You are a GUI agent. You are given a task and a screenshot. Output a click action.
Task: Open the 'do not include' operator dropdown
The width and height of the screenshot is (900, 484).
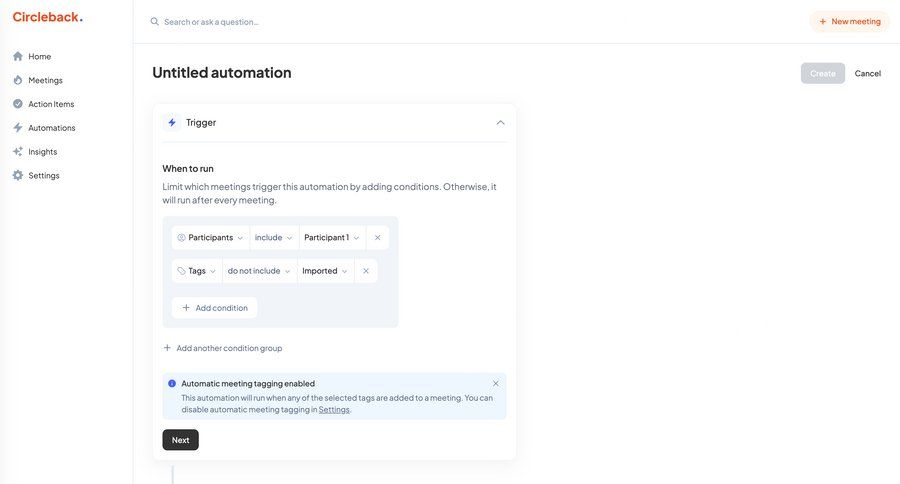click(x=259, y=271)
